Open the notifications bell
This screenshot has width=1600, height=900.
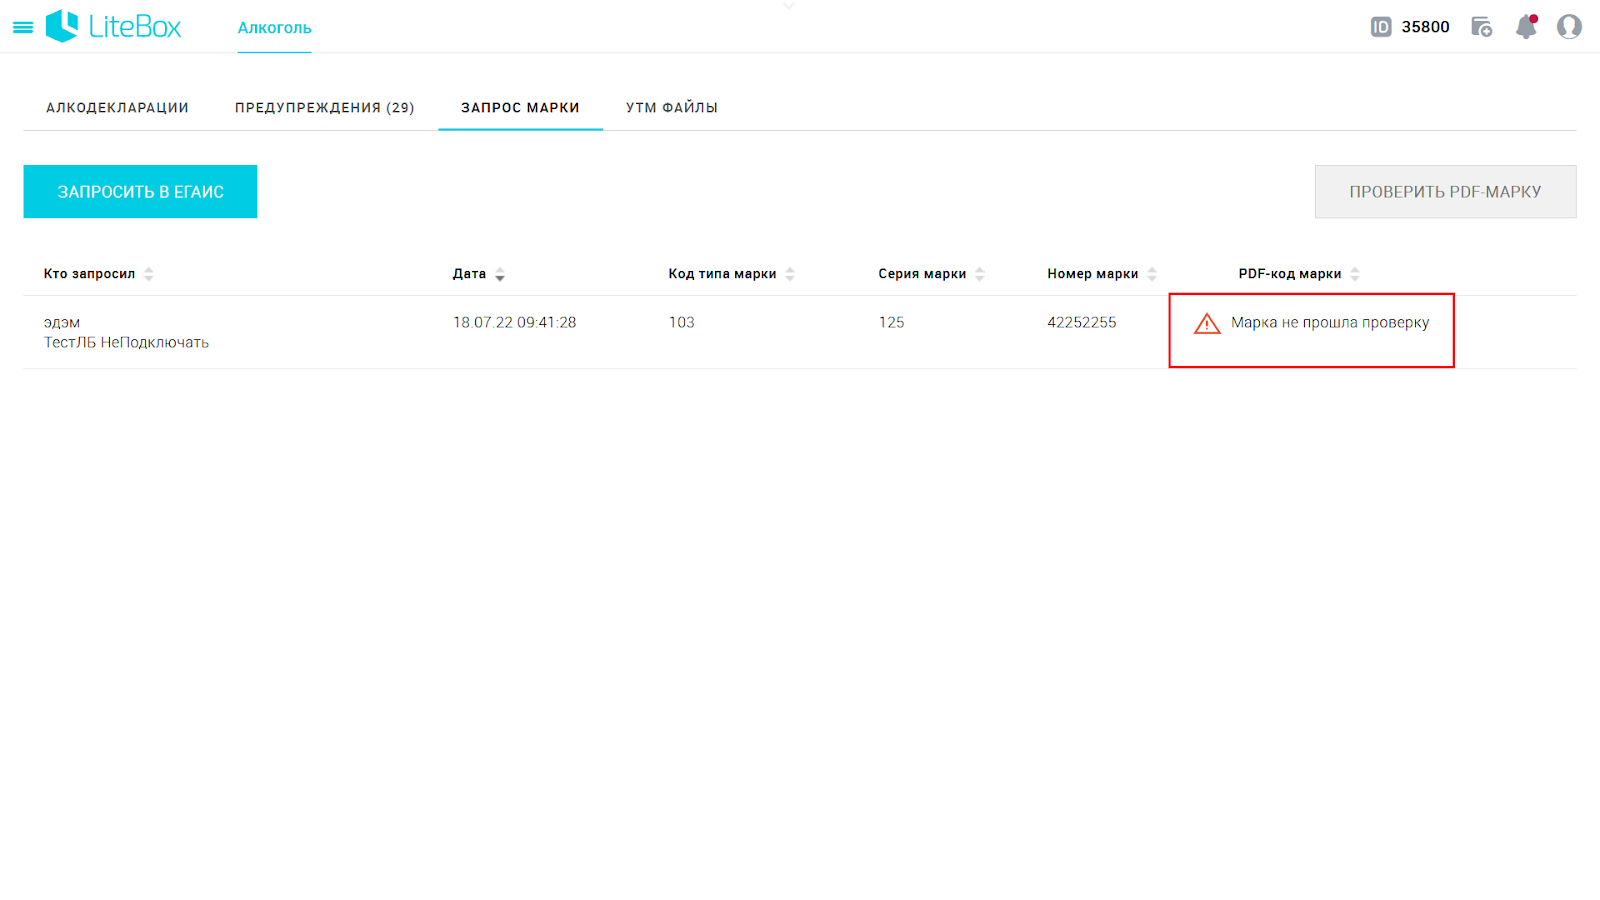pos(1526,27)
